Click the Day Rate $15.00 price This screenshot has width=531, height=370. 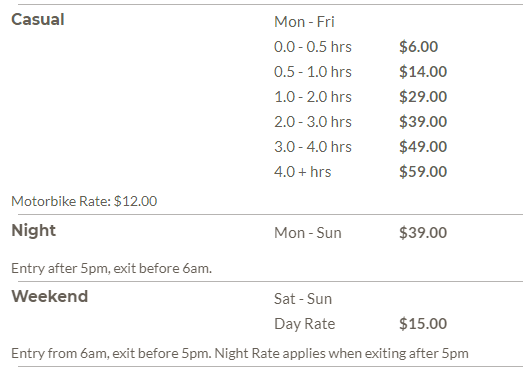coord(423,324)
